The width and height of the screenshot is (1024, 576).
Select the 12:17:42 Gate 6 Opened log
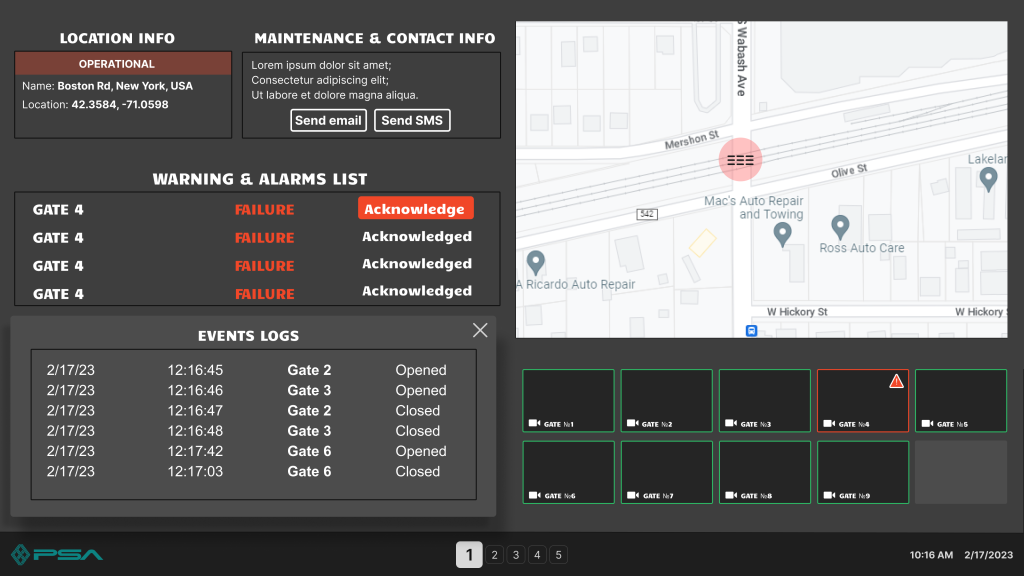(253, 451)
